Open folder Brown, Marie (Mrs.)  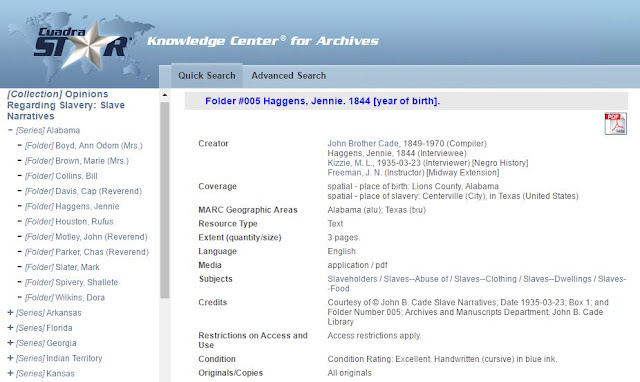pyautogui.click(x=77, y=161)
